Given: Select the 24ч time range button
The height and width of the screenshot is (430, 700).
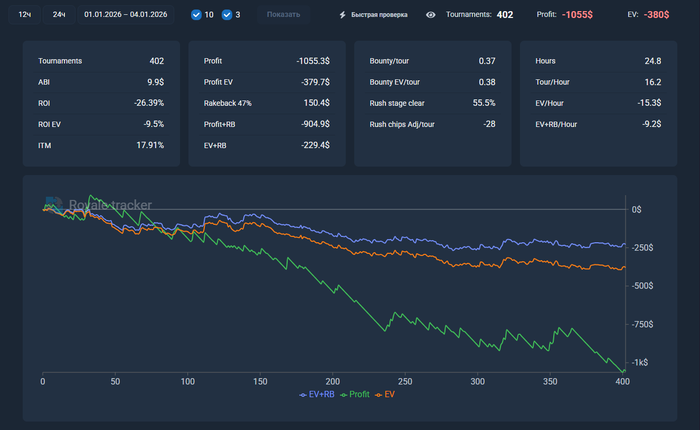Looking at the screenshot, I should (59, 15).
